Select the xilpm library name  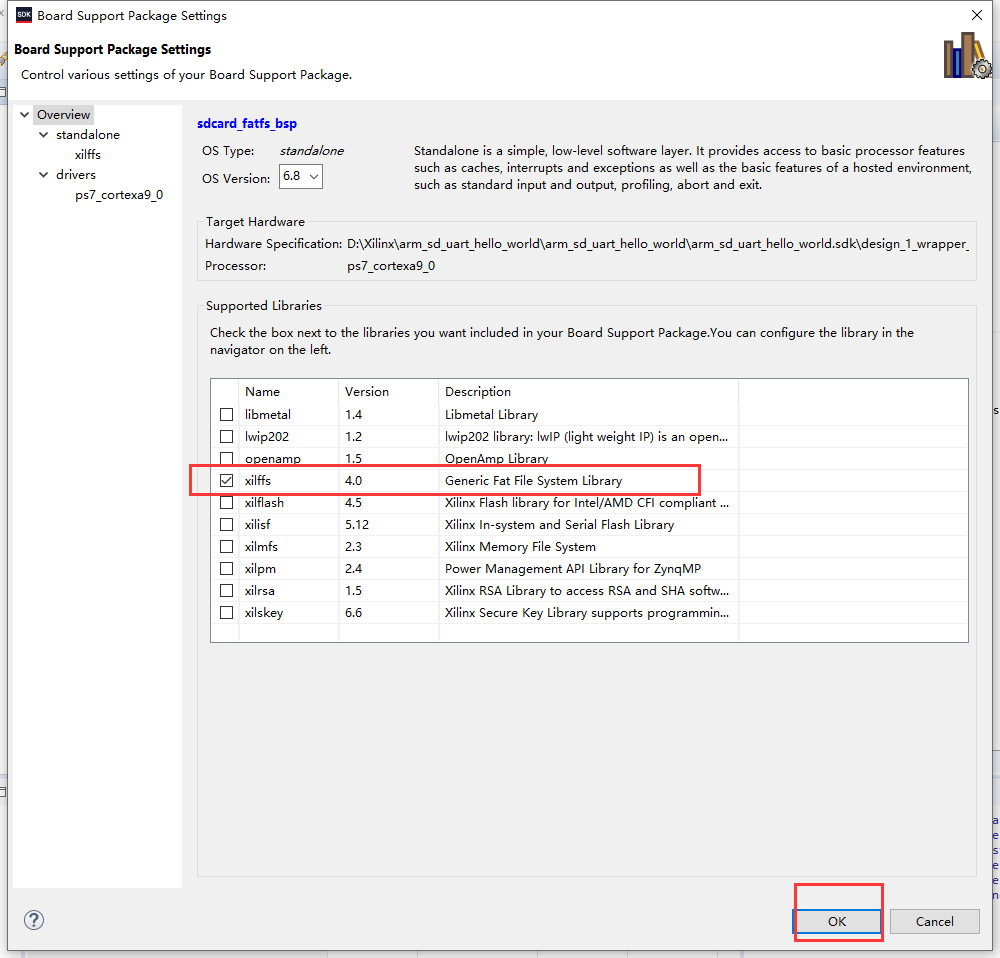coord(260,568)
